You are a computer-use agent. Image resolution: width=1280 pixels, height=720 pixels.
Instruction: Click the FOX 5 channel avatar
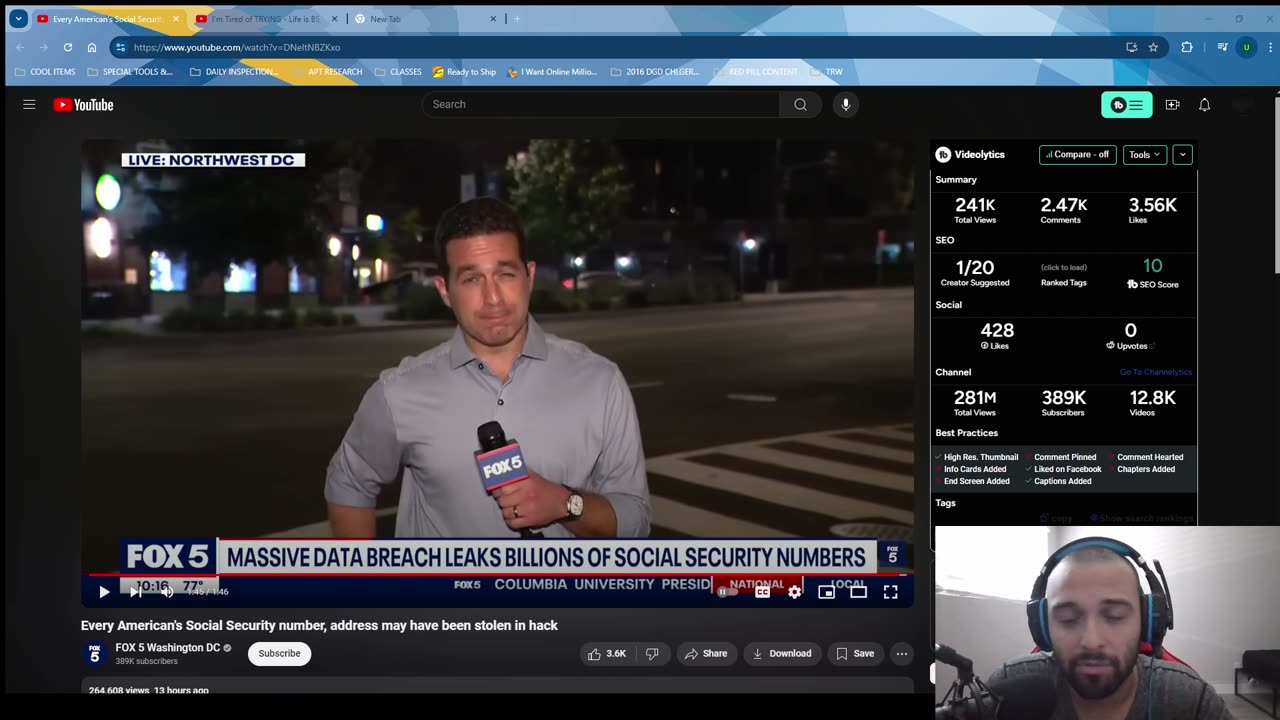[94, 654]
